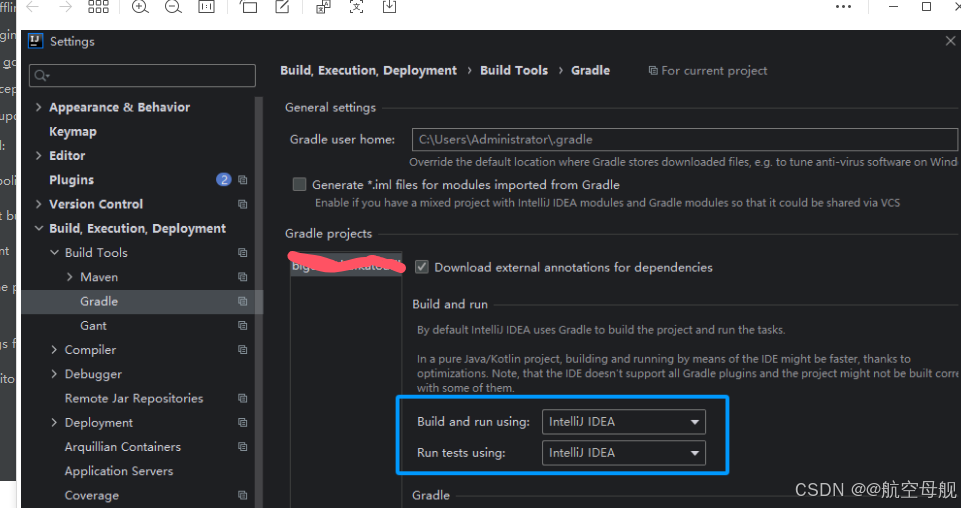Open the Run tests using dropdown
The image size is (961, 508).
point(624,453)
